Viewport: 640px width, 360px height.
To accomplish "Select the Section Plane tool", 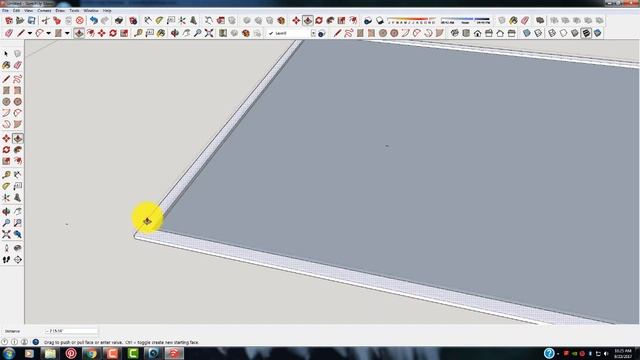I will point(18,259).
